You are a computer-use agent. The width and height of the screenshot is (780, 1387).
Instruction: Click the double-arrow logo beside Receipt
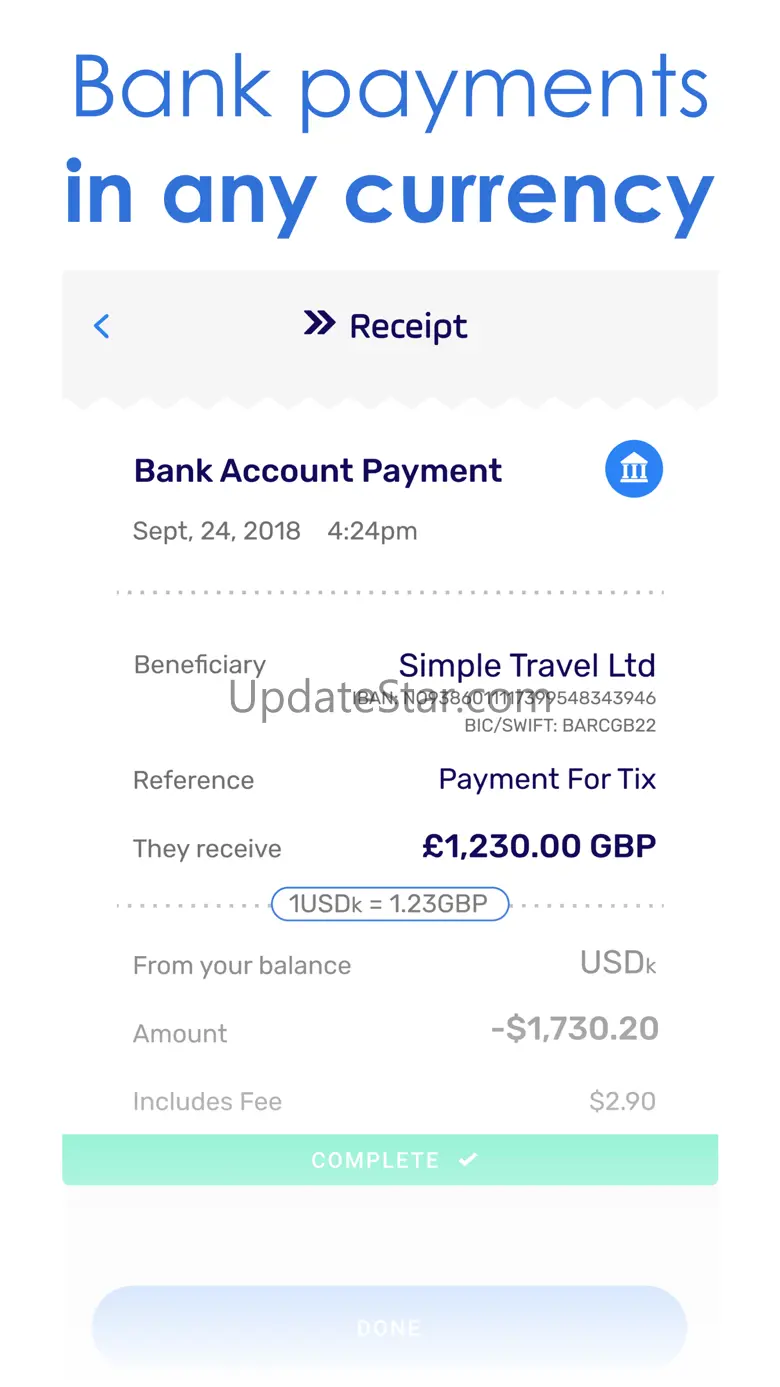[319, 323]
